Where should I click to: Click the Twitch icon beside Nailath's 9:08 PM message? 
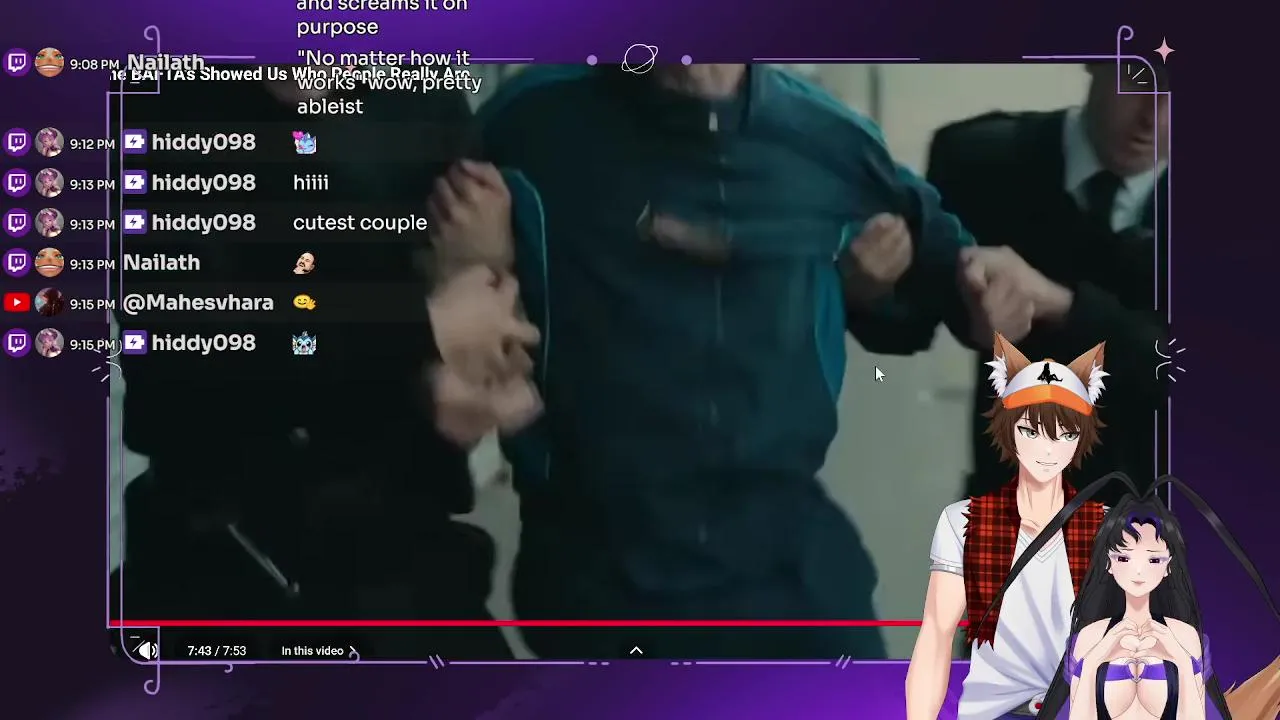click(x=17, y=63)
